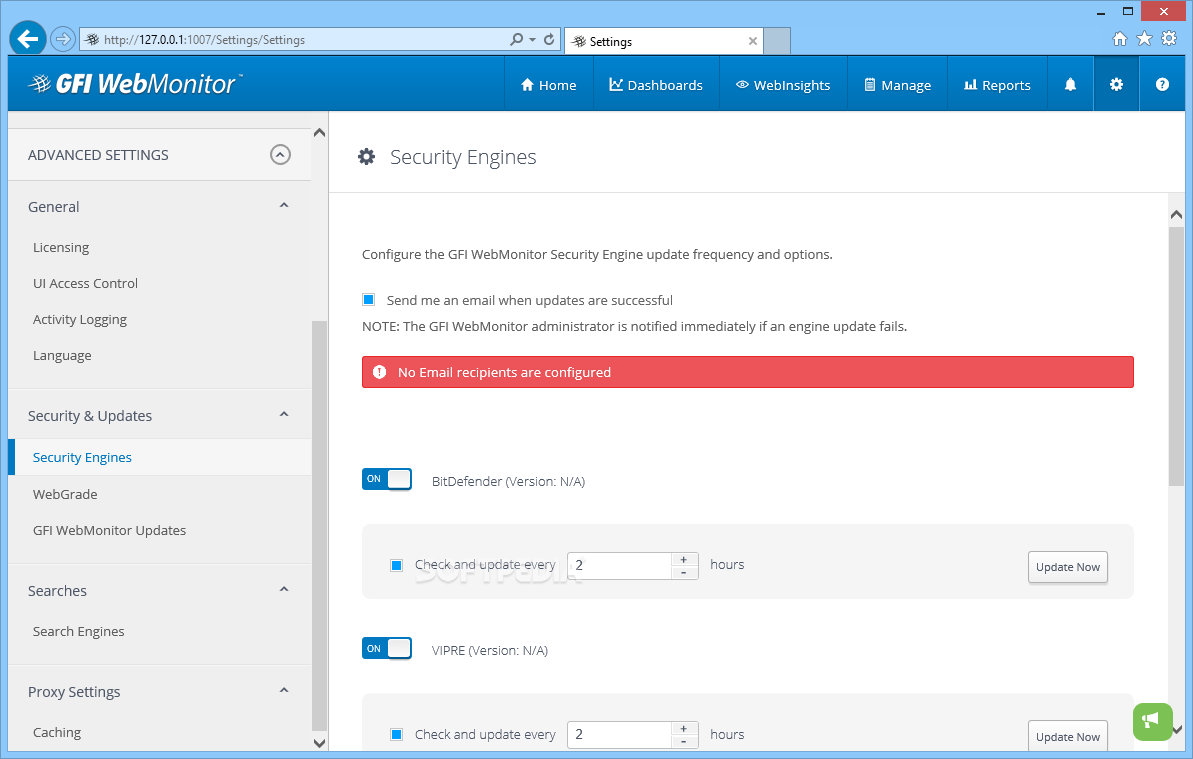
Task: Open Caching settings
Action: click(56, 732)
